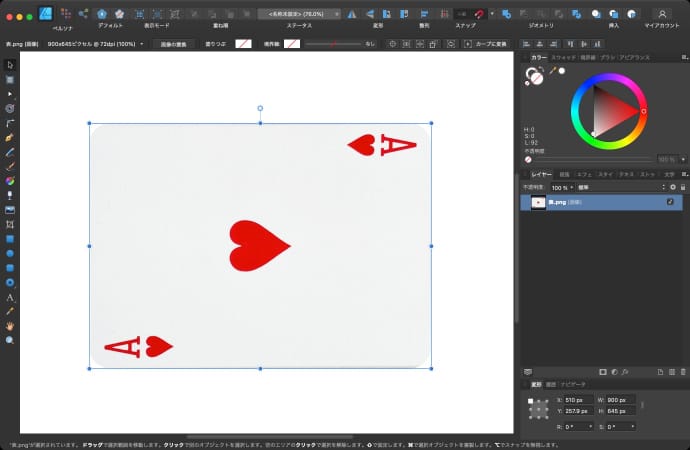The height and width of the screenshot is (450, 690).
Task: Select the hand View tool
Action: point(10,326)
